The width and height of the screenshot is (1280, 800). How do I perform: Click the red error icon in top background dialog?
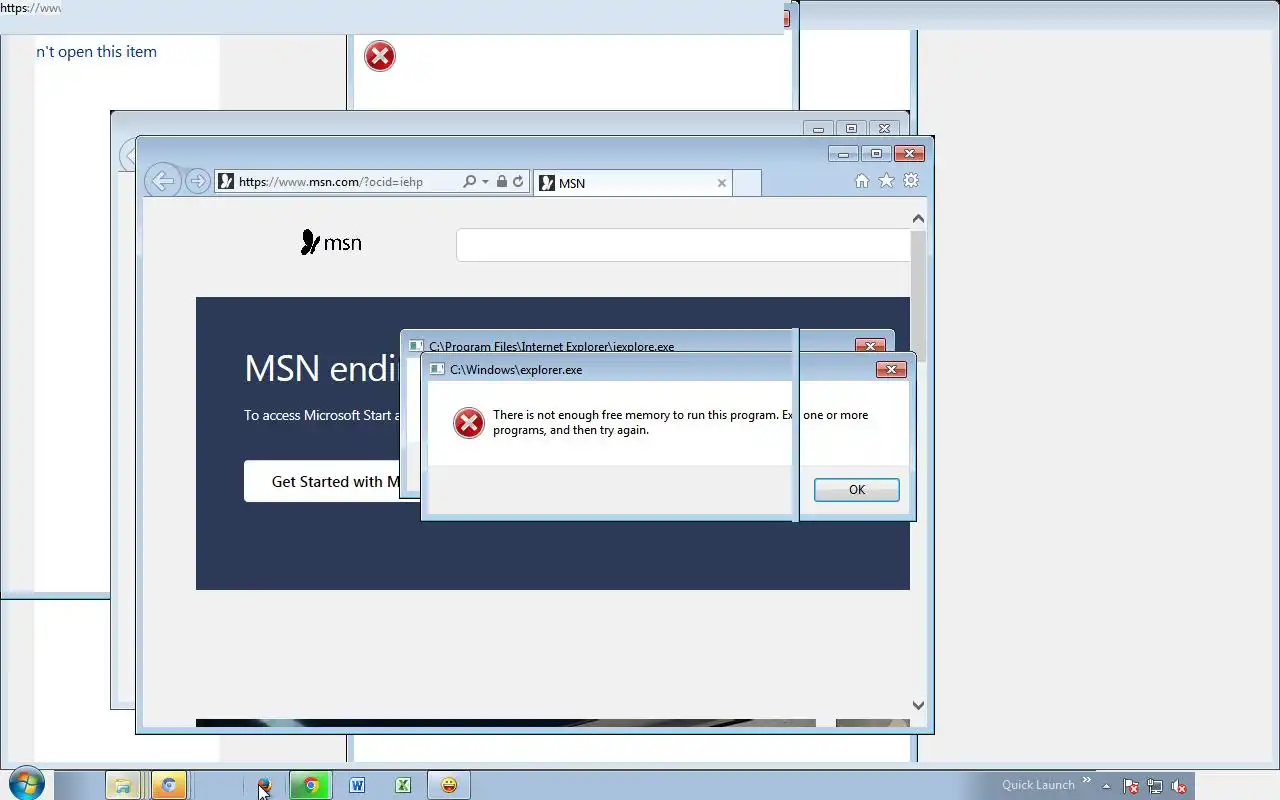pos(380,56)
